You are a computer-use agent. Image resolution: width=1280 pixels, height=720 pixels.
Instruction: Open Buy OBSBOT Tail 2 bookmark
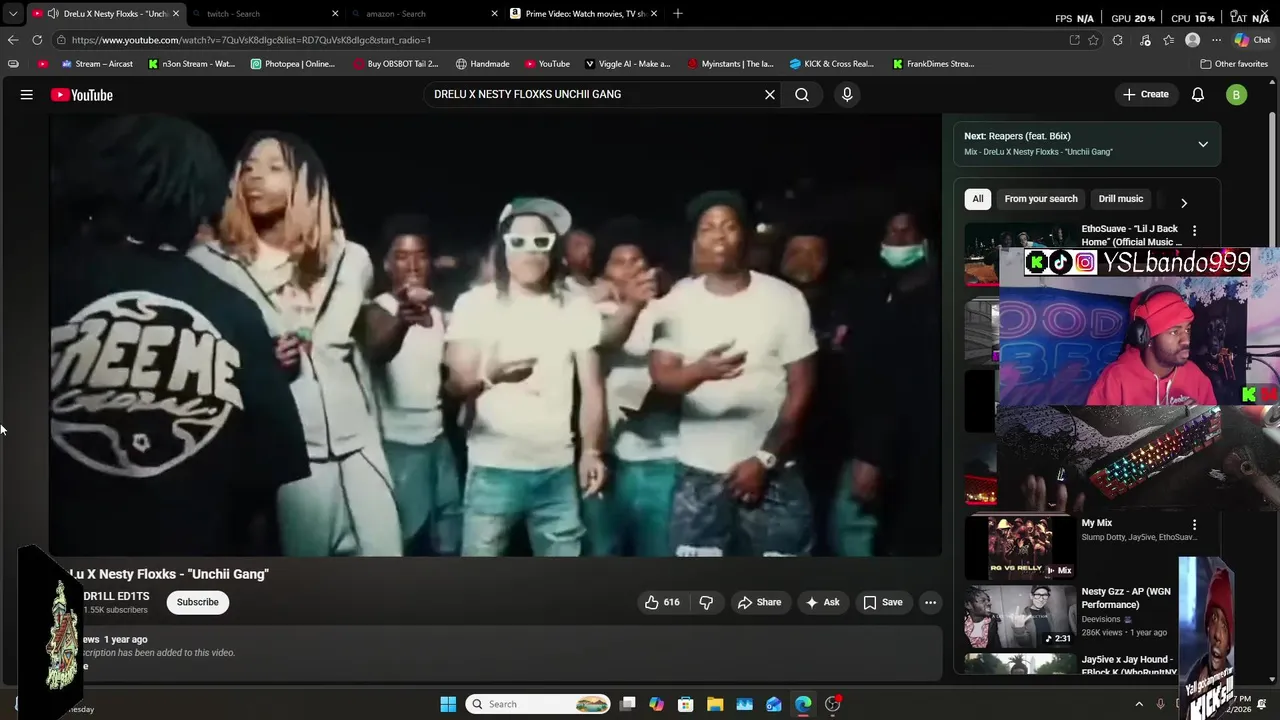tap(396, 64)
